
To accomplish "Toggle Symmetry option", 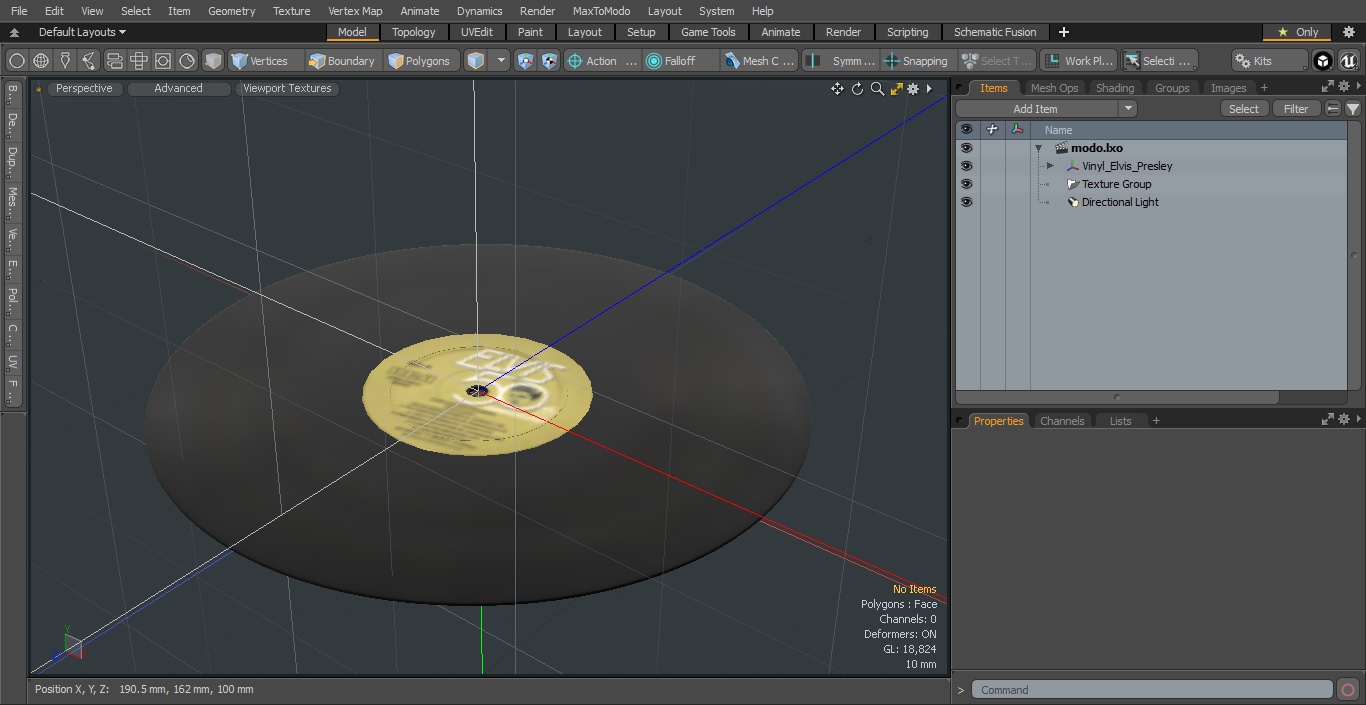I will (841, 61).
